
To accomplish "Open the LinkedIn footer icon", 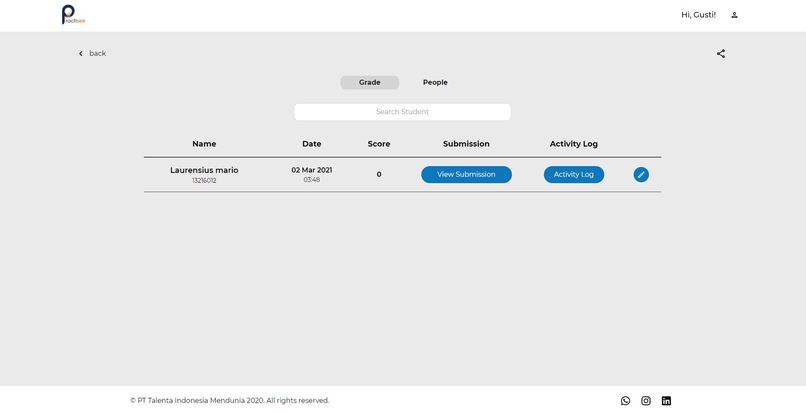I will pos(666,401).
